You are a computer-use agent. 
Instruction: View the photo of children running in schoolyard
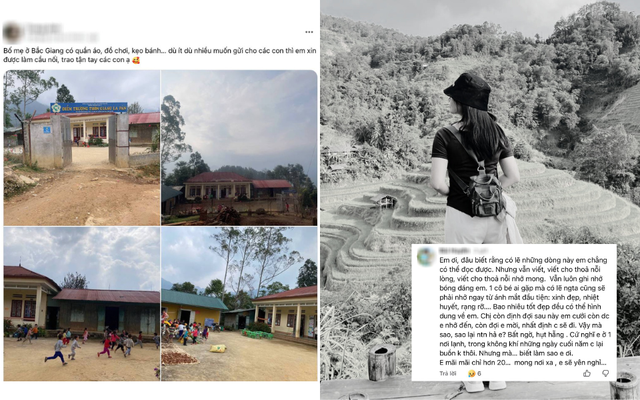(x=82, y=304)
